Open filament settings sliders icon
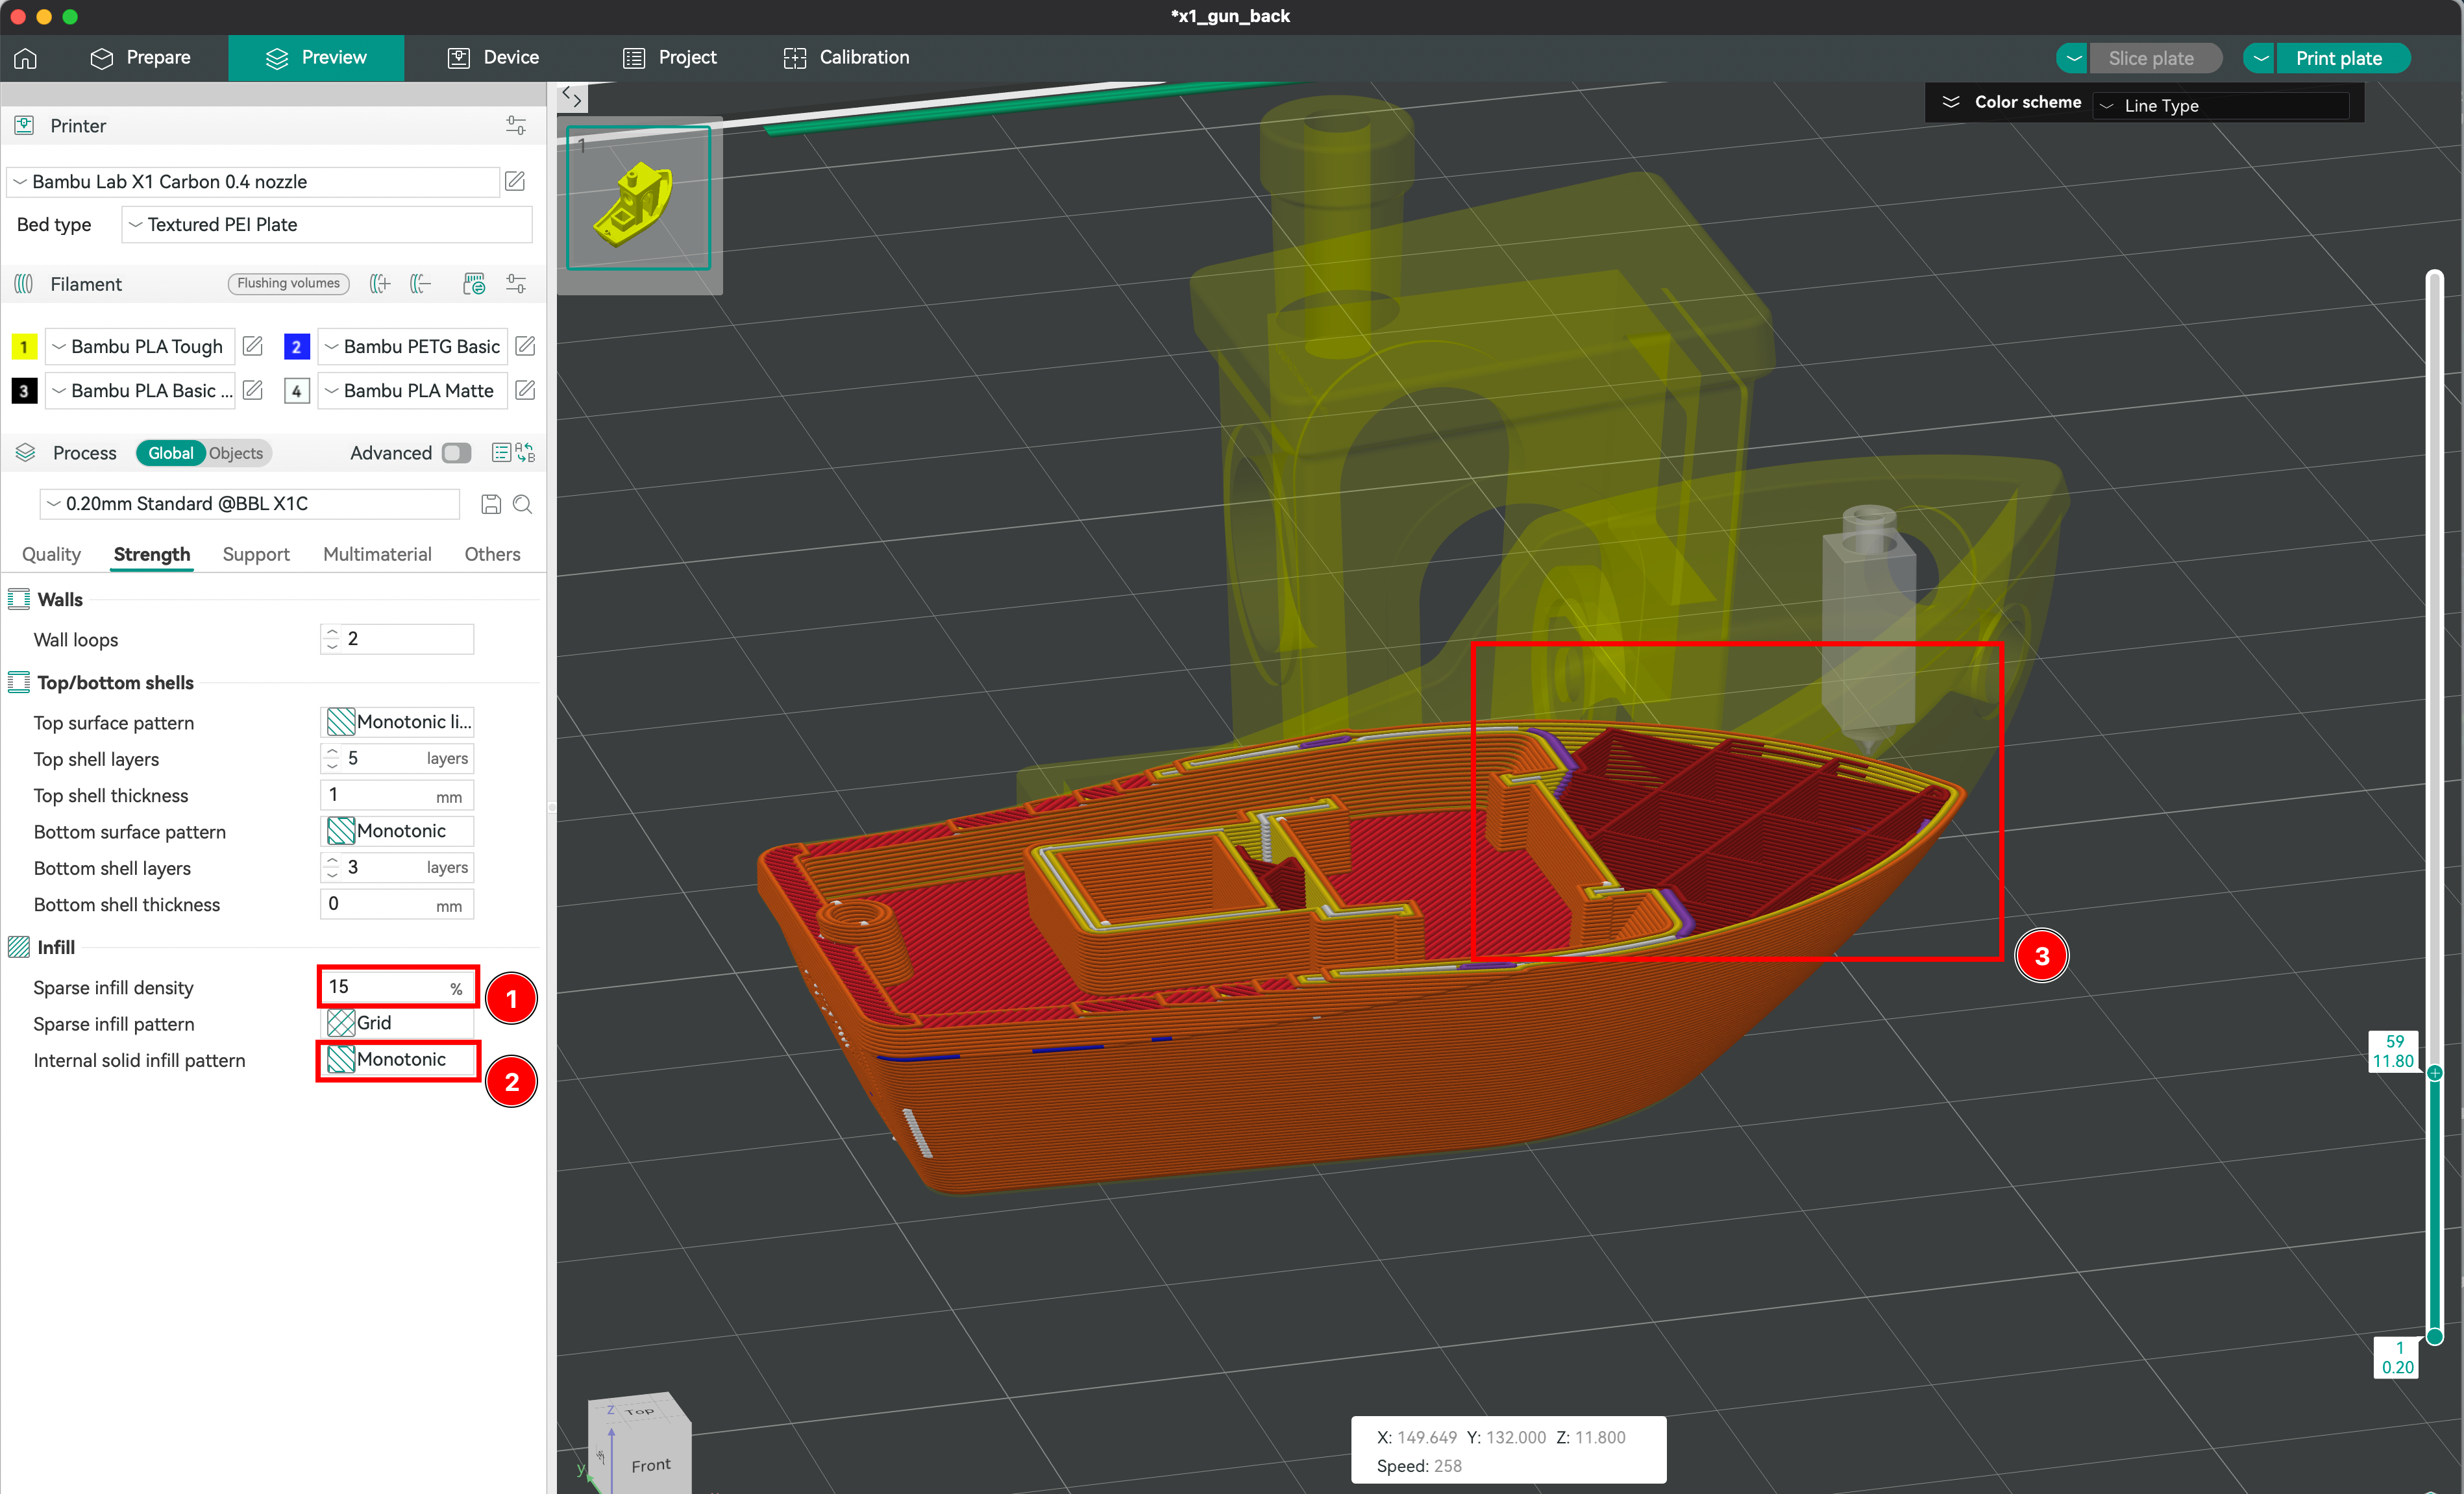2464x1494 pixels. tap(516, 284)
